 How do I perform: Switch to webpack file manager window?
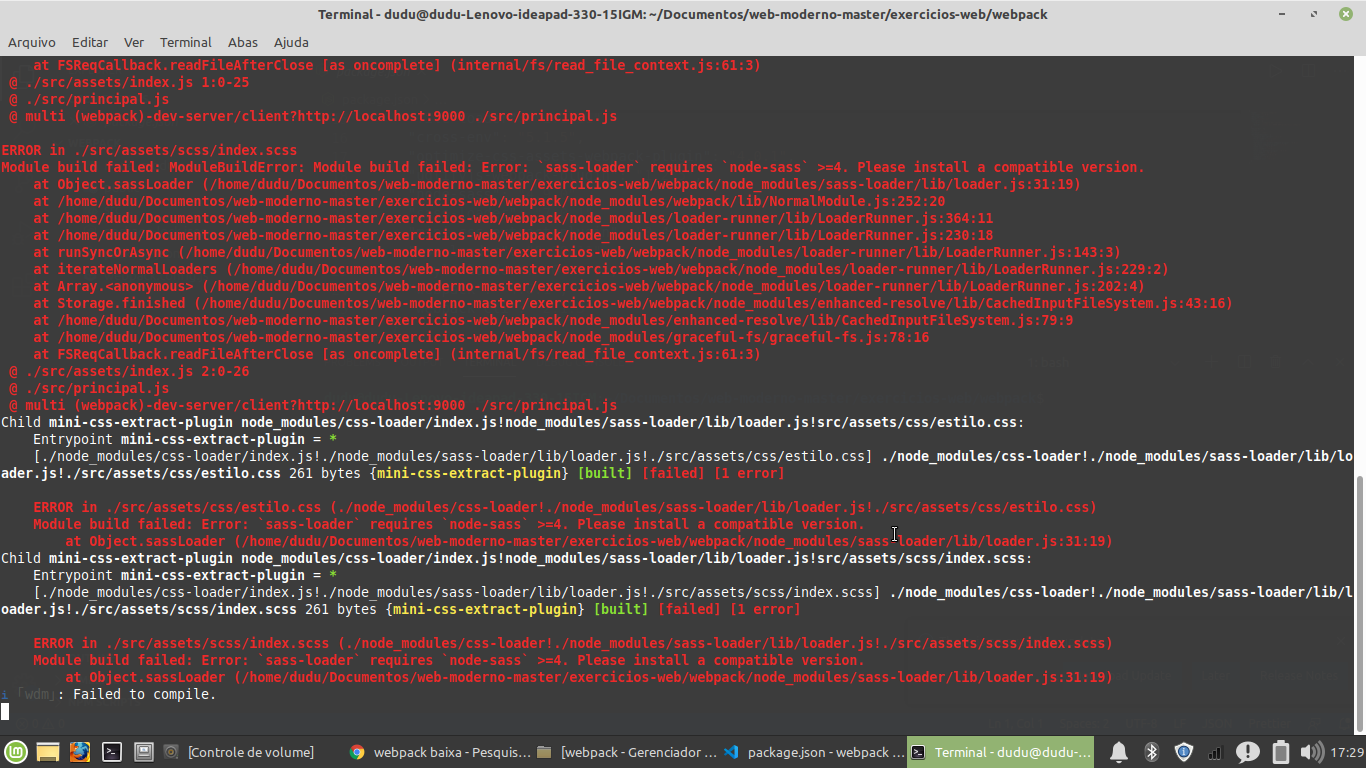coord(626,752)
